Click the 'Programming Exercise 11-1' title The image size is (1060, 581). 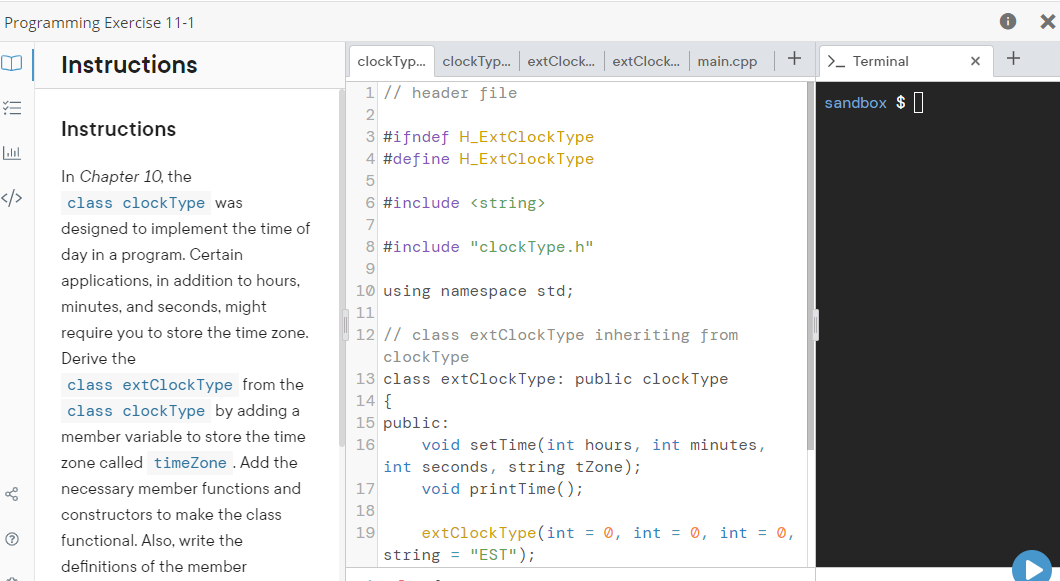(x=99, y=23)
